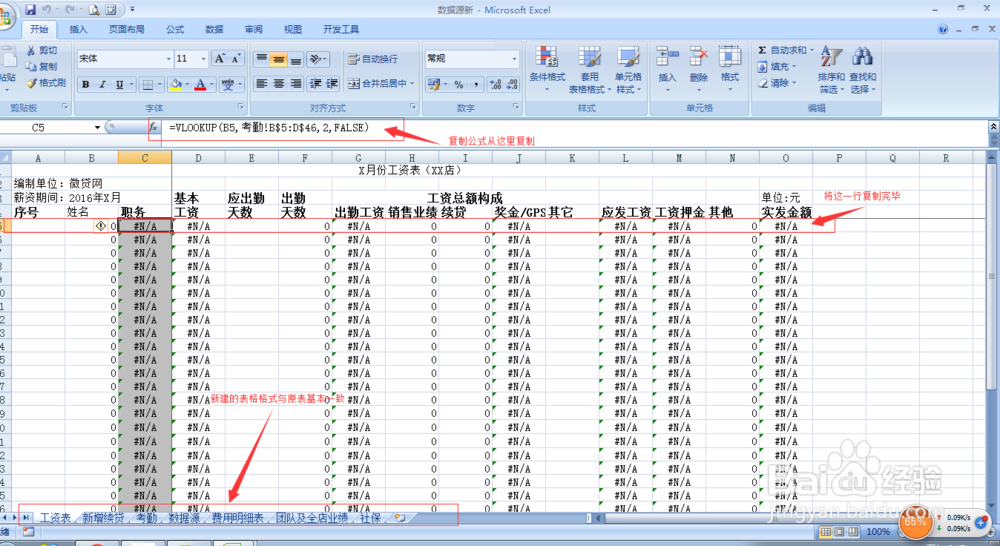Align text to the bottom

point(295,59)
